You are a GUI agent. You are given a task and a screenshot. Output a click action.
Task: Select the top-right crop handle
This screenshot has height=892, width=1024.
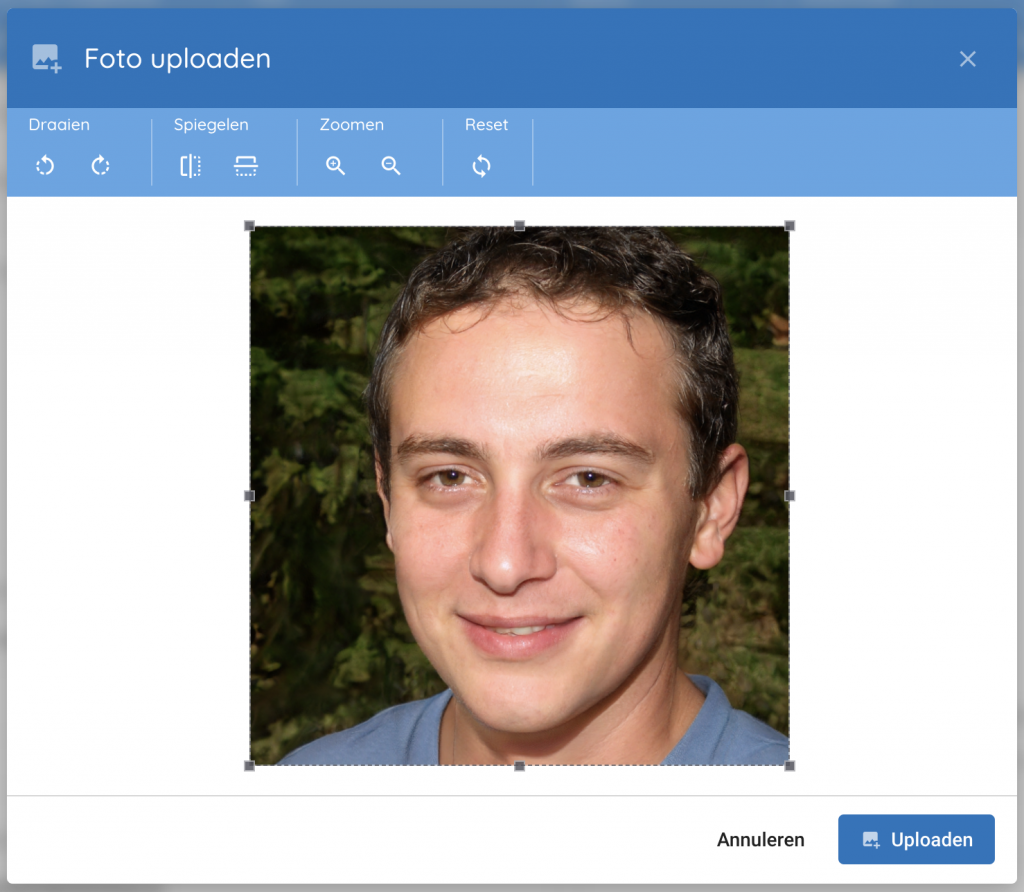click(789, 226)
